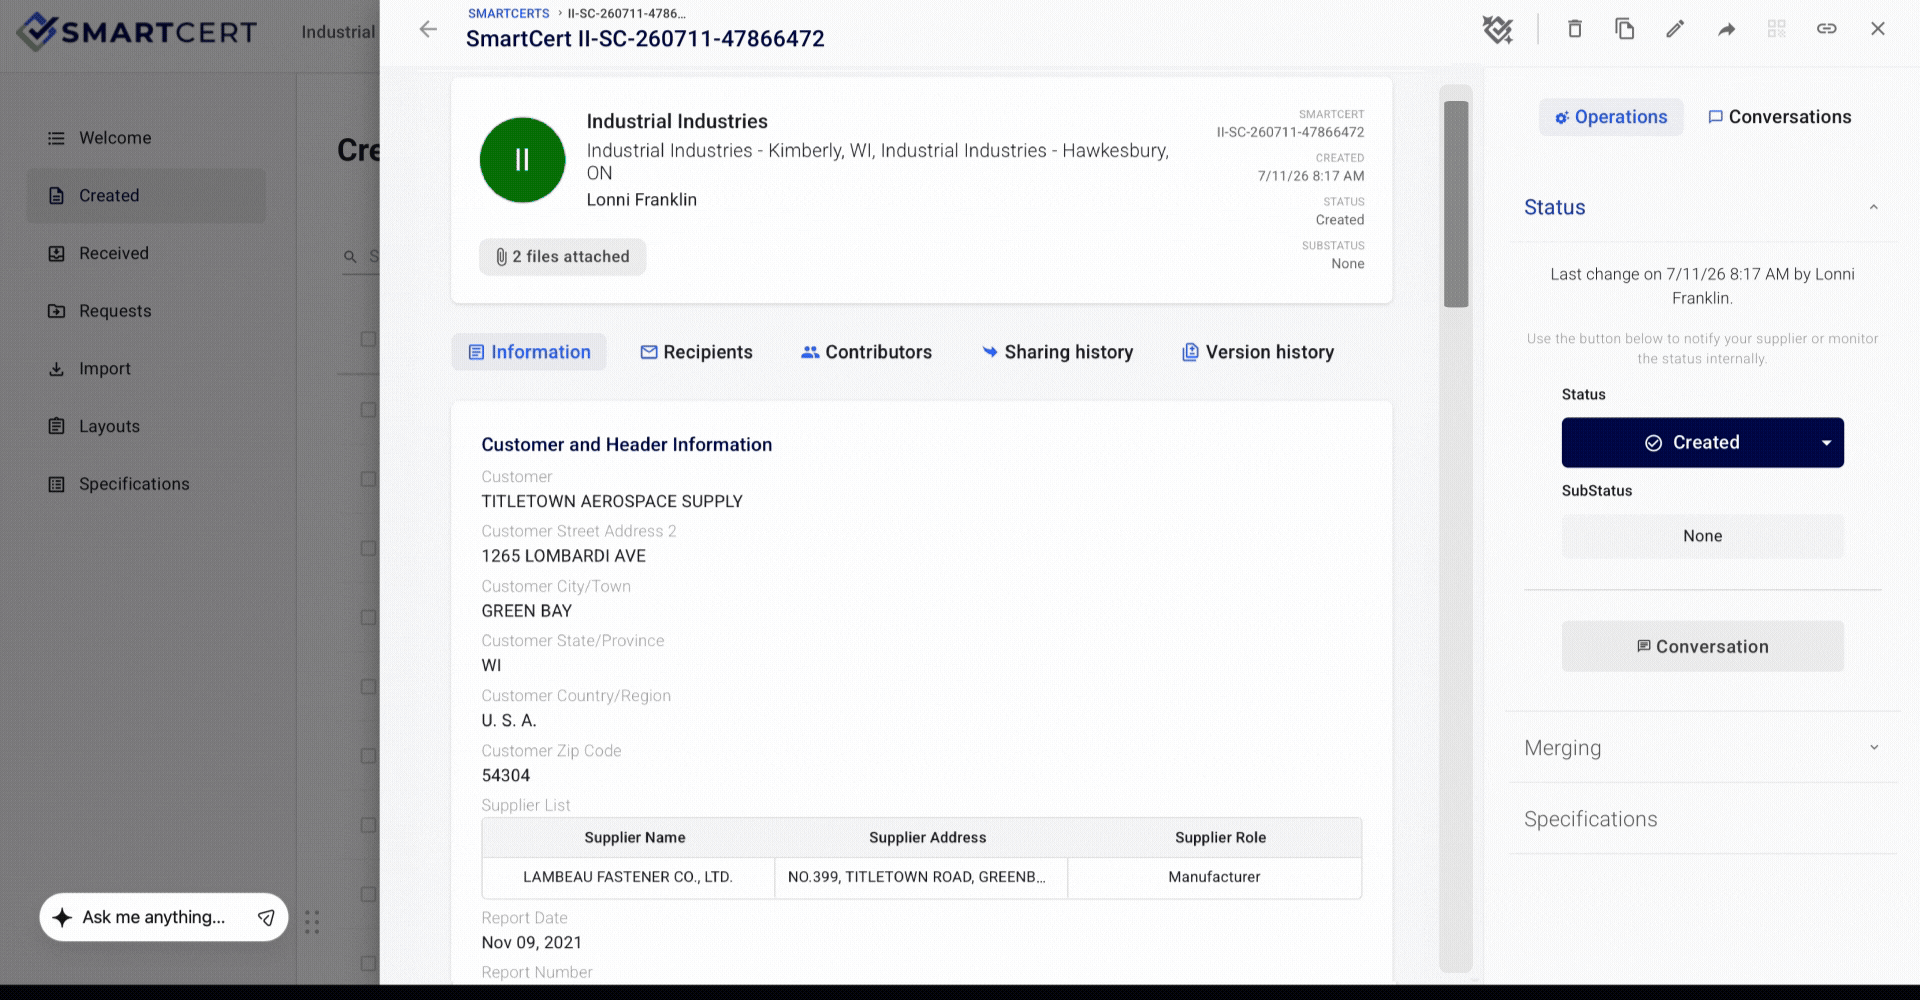Click the back arrow beside SmartCert title
The width and height of the screenshot is (1920, 1000).
coord(428,29)
